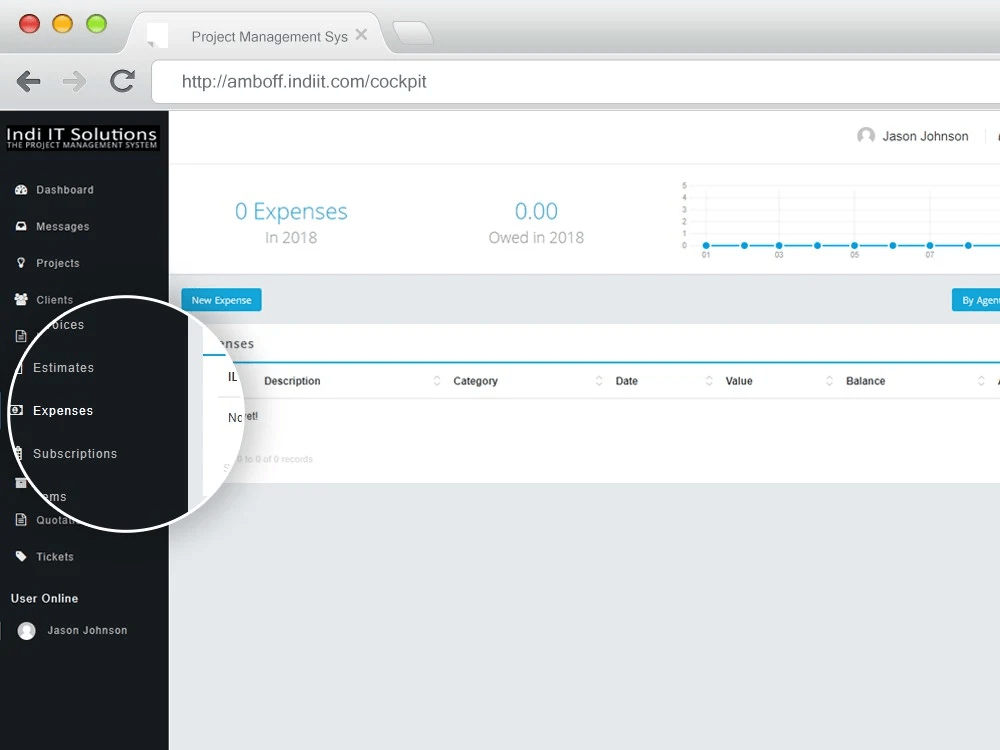1000x750 pixels.
Task: Open a new browser tab
Action: (413, 33)
